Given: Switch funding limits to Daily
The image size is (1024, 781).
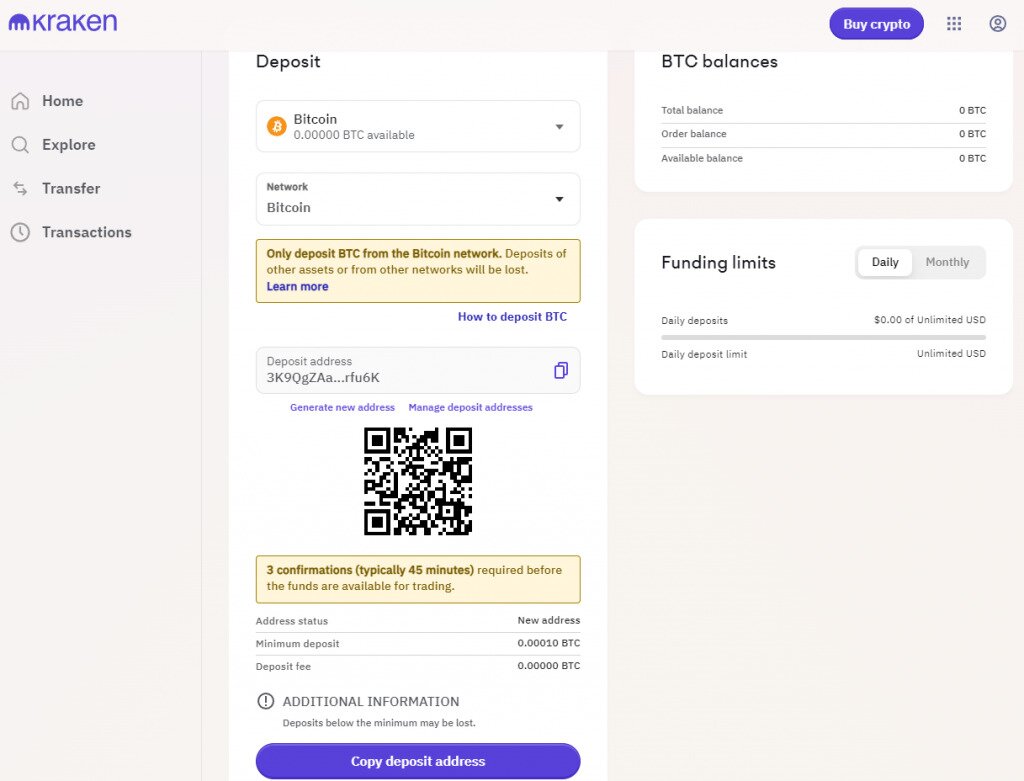Looking at the screenshot, I should click(884, 262).
